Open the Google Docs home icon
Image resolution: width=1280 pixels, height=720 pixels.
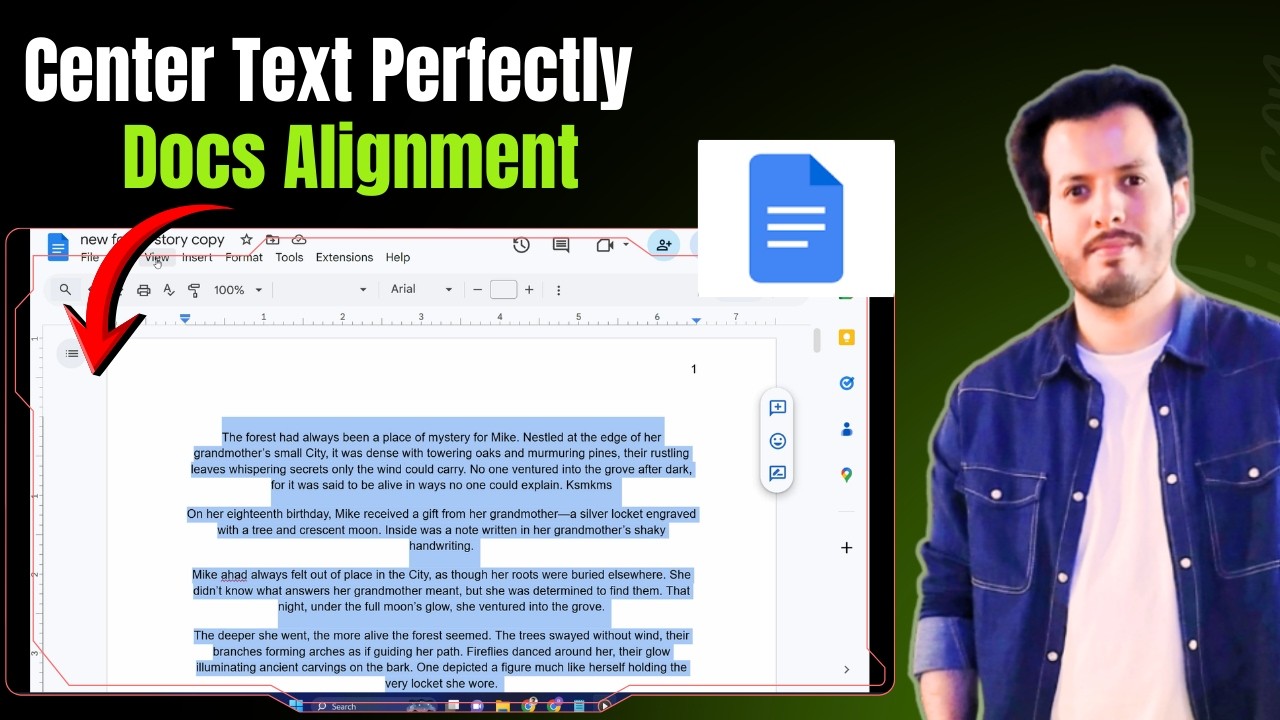pos(58,246)
